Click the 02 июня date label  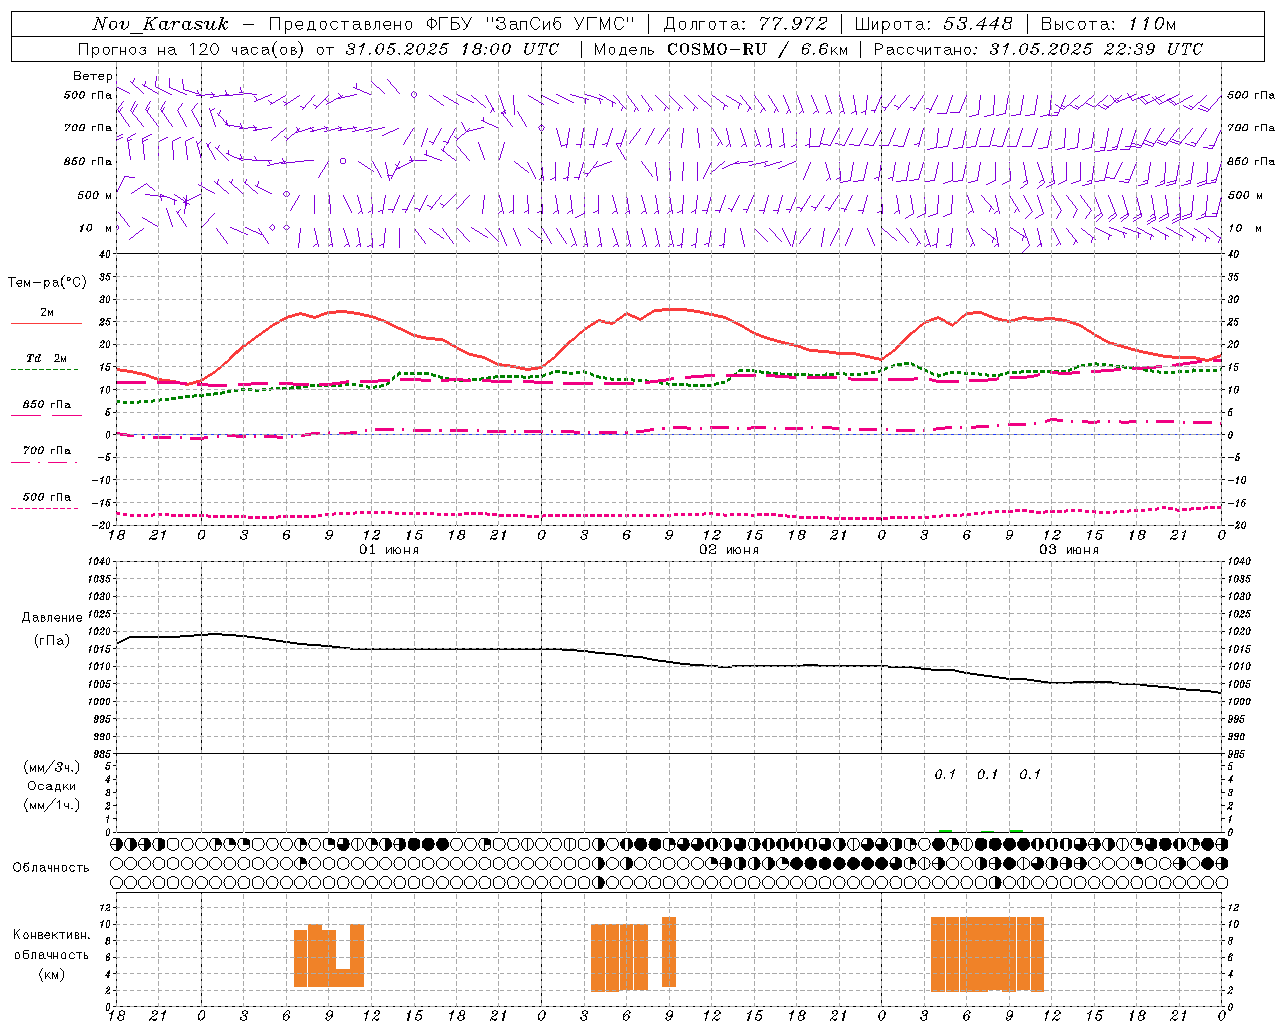tap(729, 550)
